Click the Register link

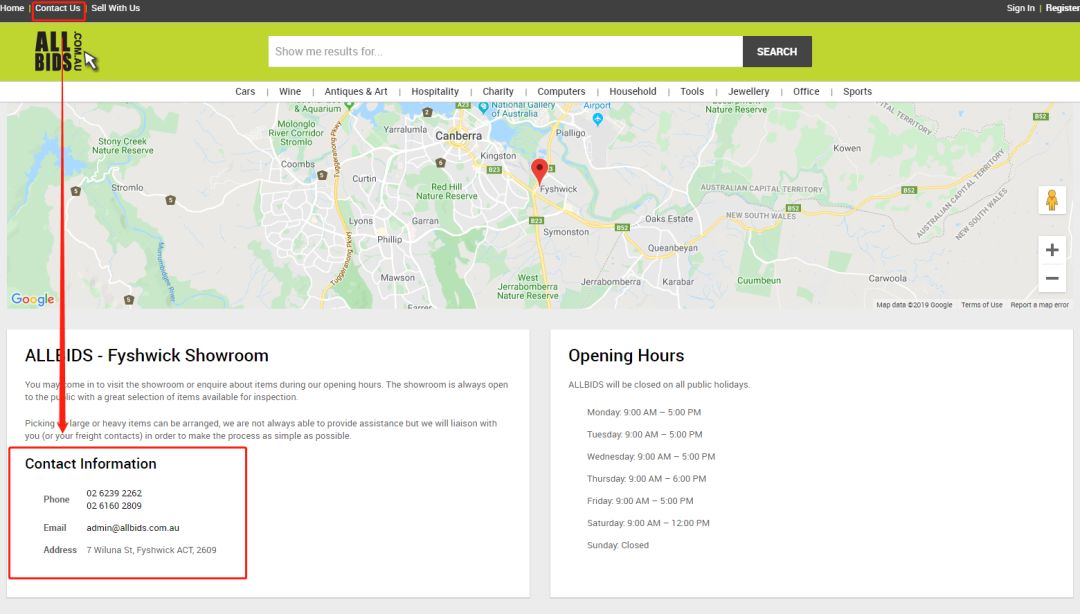pyautogui.click(x=1062, y=8)
